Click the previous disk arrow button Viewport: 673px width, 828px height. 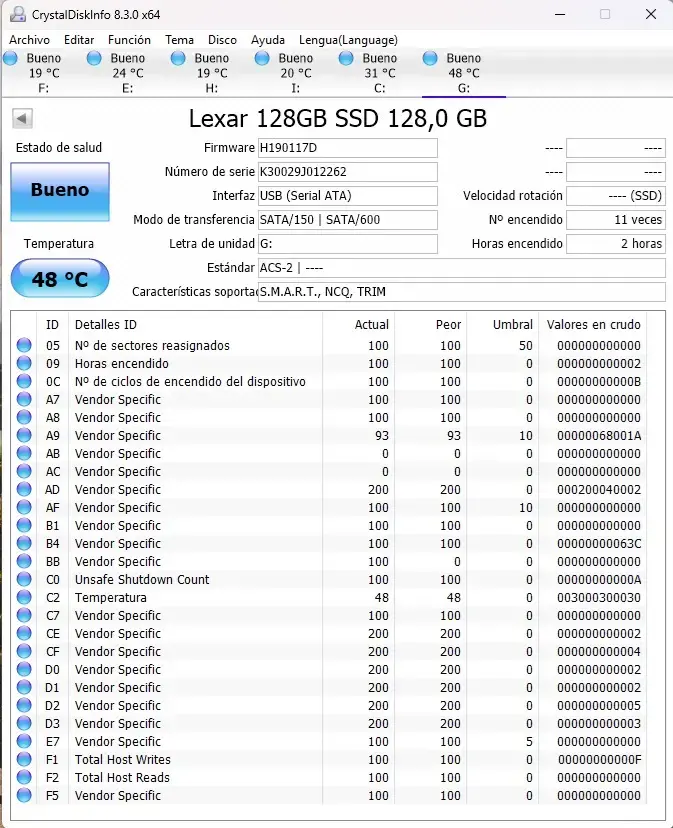22,118
